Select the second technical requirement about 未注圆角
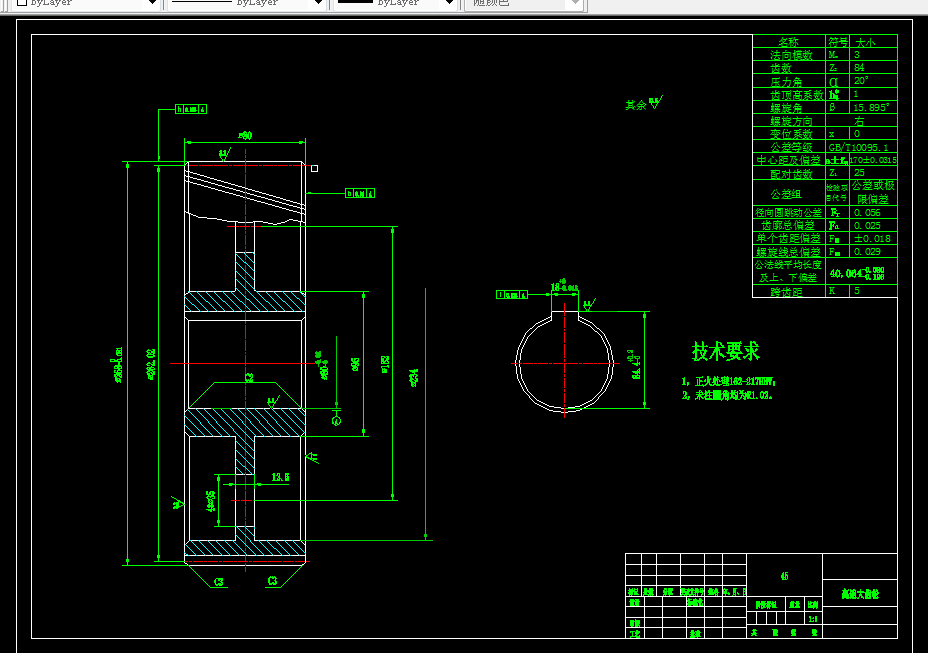The image size is (928, 653). 727,395
